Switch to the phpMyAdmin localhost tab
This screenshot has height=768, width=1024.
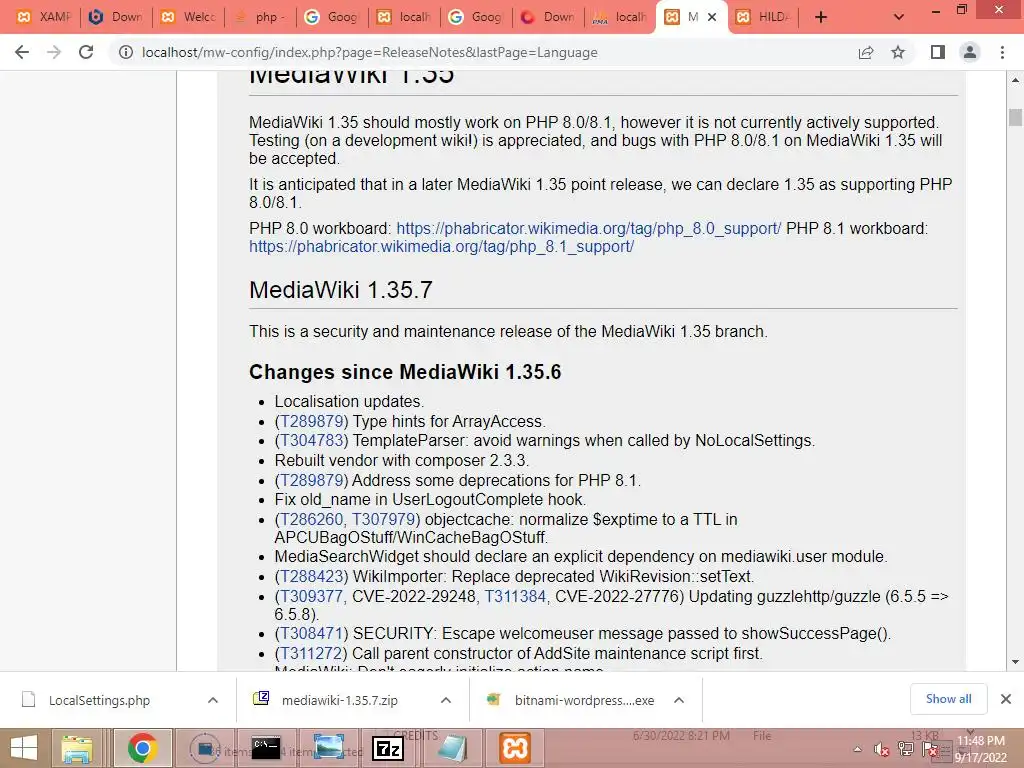tap(620, 17)
